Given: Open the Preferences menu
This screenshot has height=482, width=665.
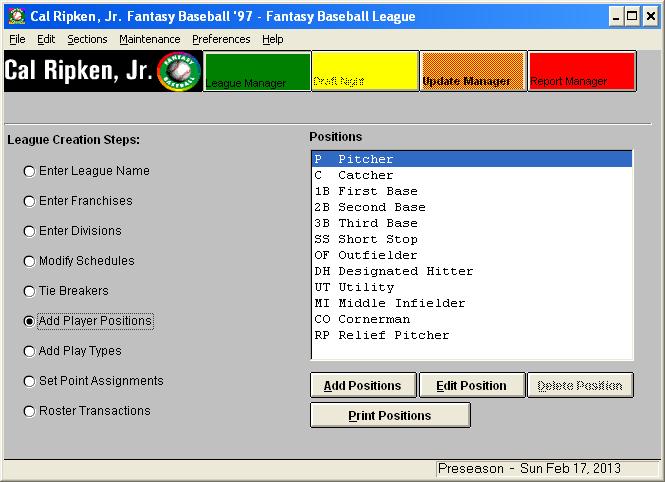Looking at the screenshot, I should [221, 39].
